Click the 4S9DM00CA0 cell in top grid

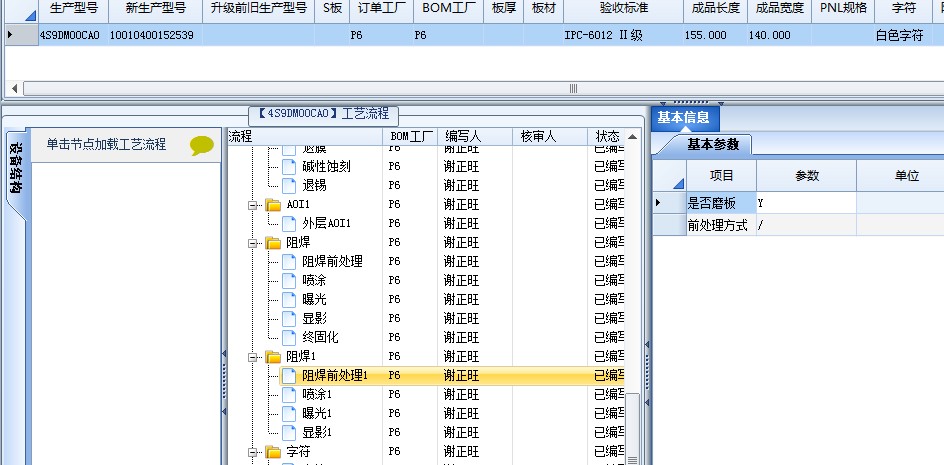tap(73, 35)
